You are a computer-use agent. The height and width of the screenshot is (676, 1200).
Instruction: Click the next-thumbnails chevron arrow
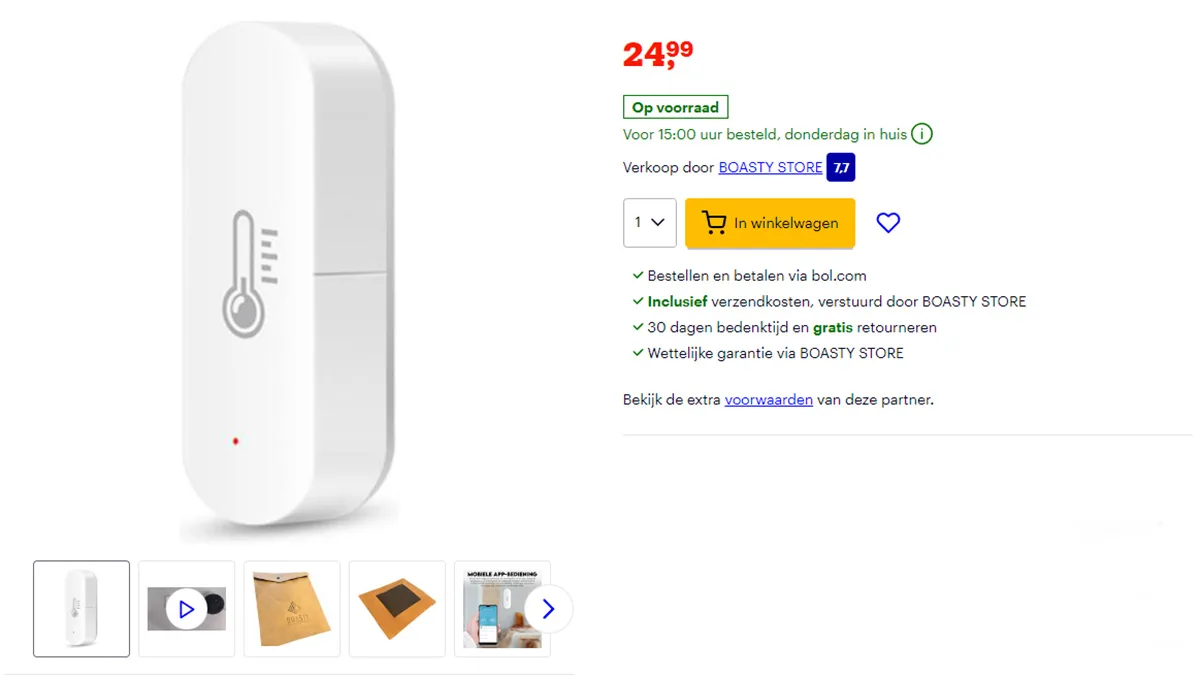pyautogui.click(x=548, y=608)
